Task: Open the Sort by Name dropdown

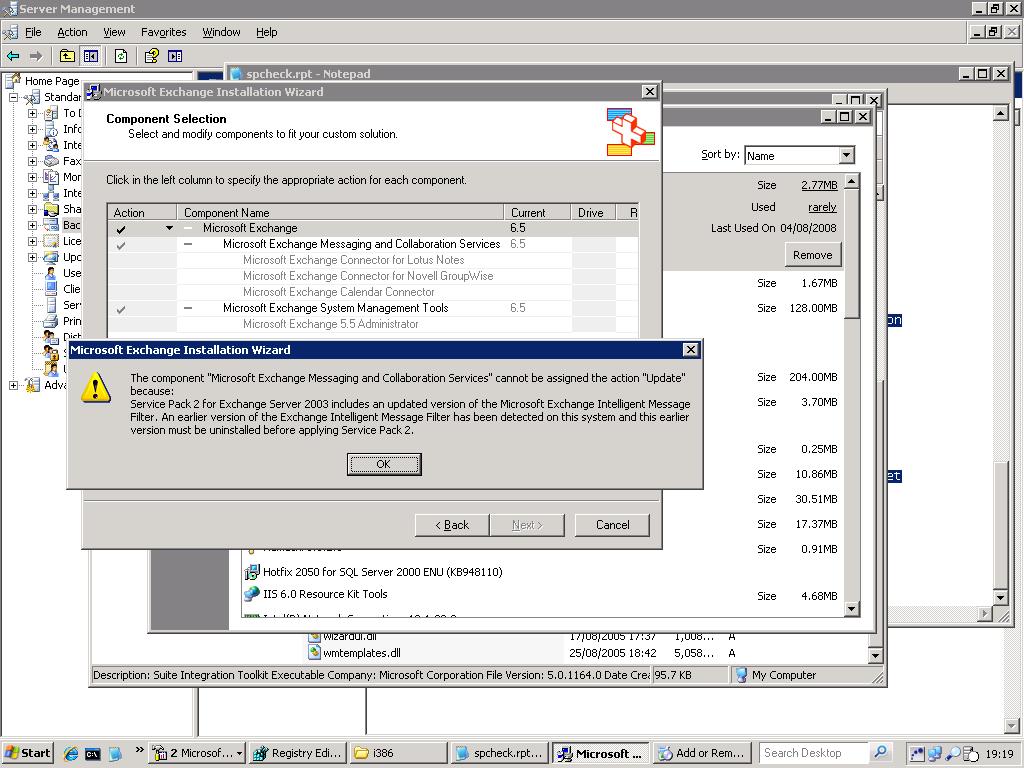Action: tap(846, 155)
